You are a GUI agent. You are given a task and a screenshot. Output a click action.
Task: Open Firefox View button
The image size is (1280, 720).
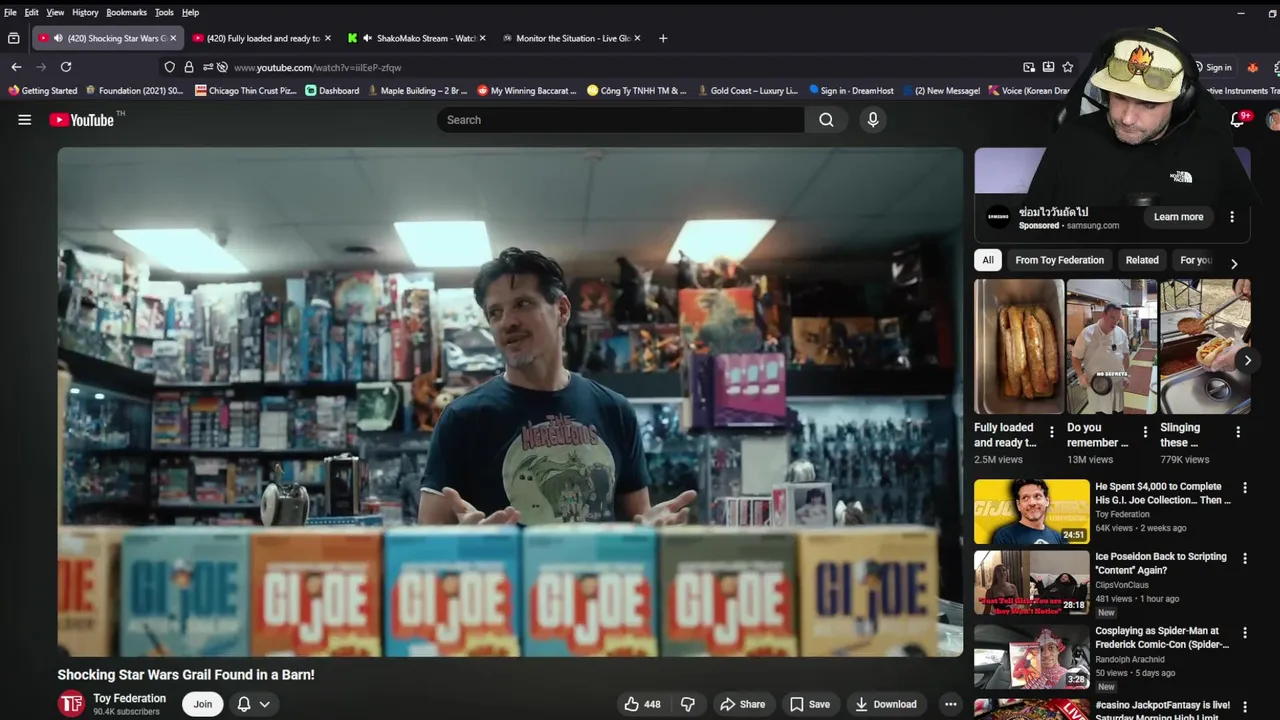pyautogui.click(x=13, y=38)
